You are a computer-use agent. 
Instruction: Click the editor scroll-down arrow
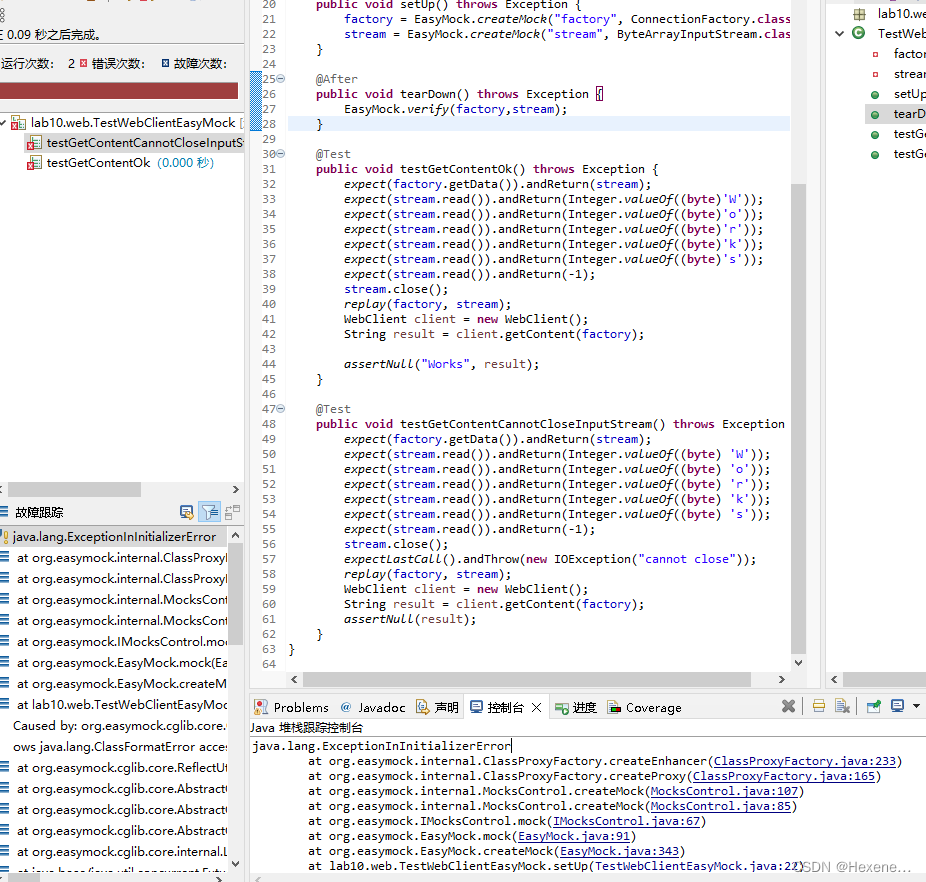coord(798,663)
